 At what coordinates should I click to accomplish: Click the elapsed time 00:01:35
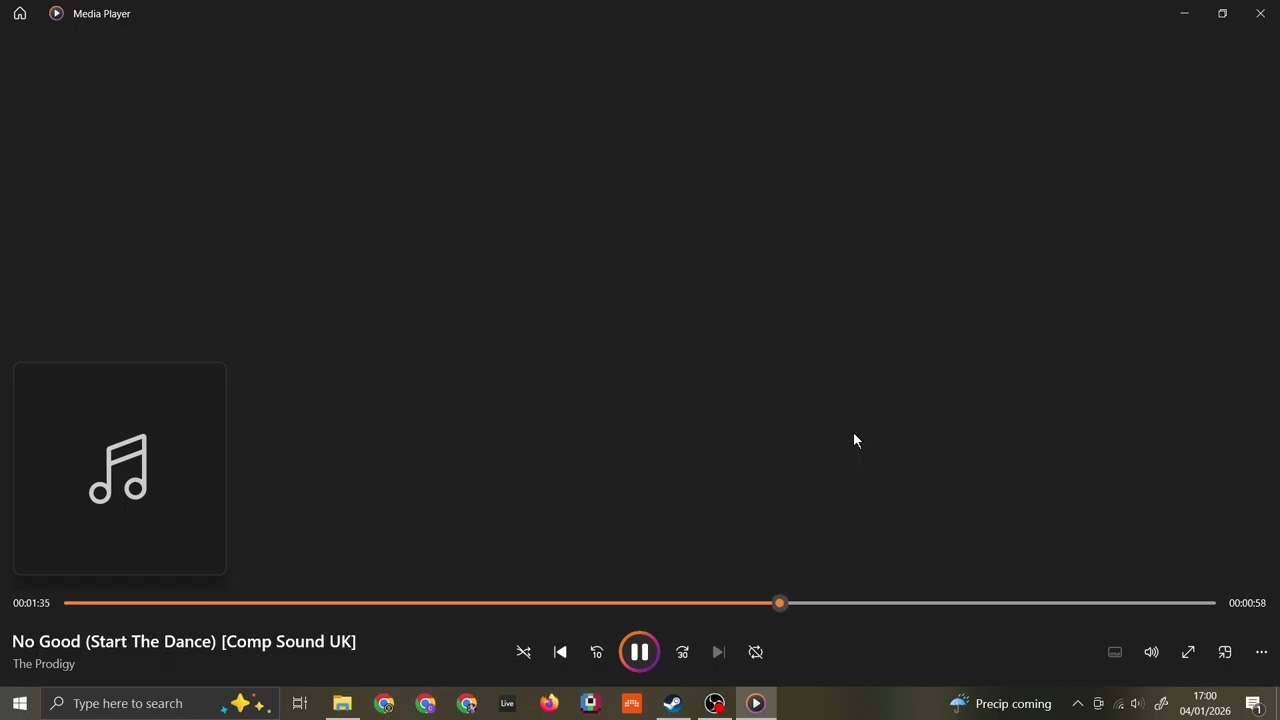pyautogui.click(x=31, y=603)
